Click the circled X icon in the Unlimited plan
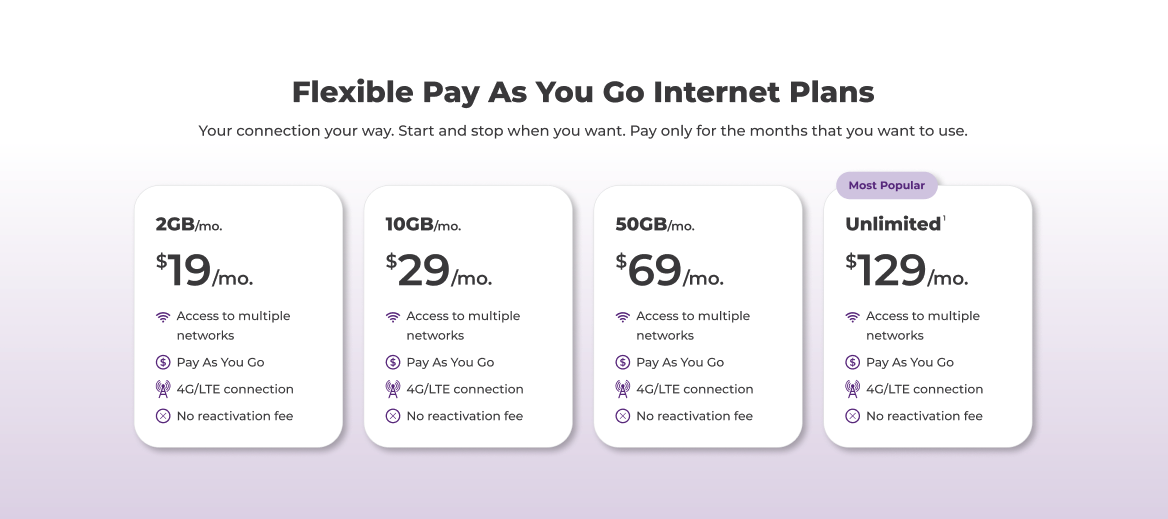The width and height of the screenshot is (1168, 519). [853, 416]
